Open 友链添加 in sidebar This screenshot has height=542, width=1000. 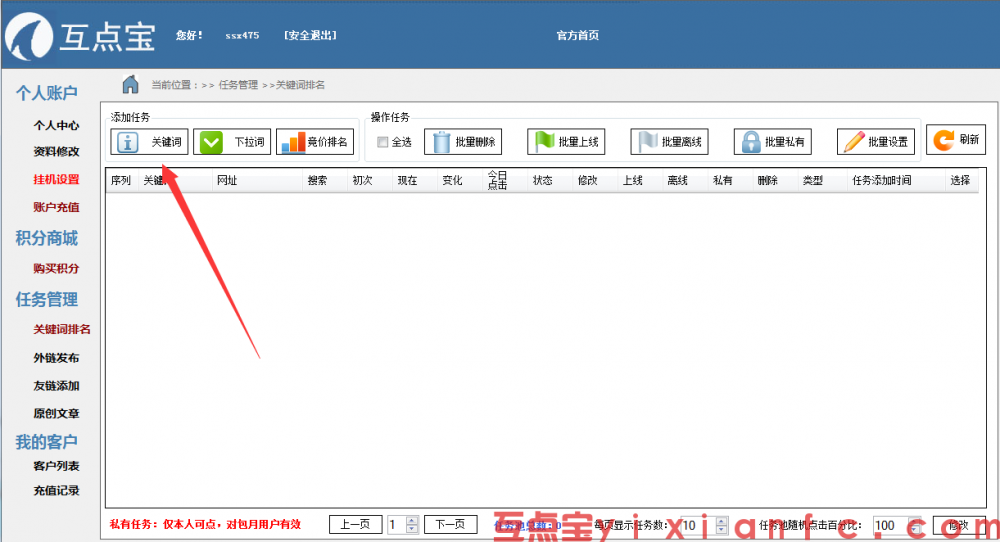tap(56, 386)
